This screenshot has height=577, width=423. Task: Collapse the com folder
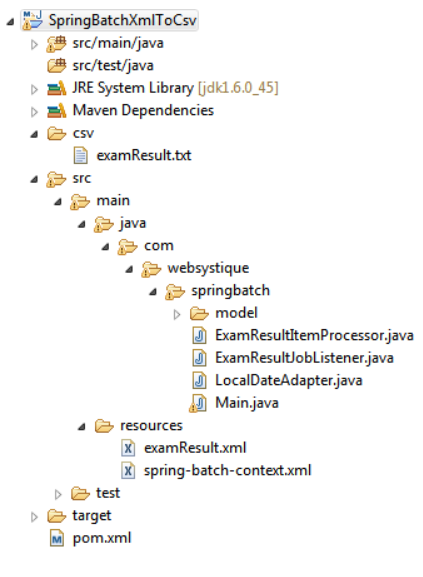(x=106, y=247)
